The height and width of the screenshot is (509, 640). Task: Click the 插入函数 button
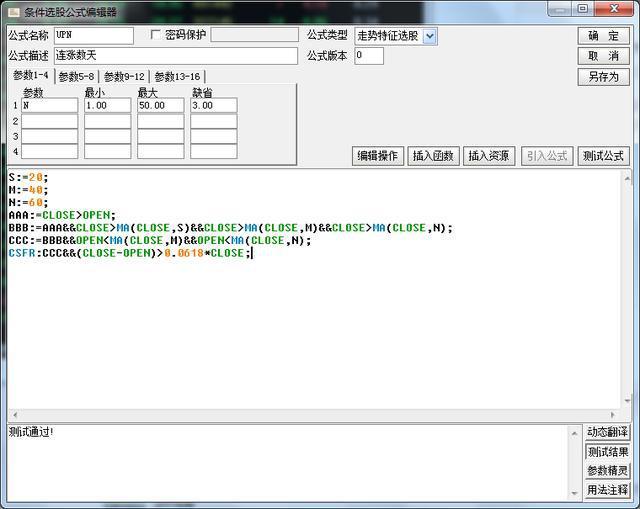(x=433, y=156)
